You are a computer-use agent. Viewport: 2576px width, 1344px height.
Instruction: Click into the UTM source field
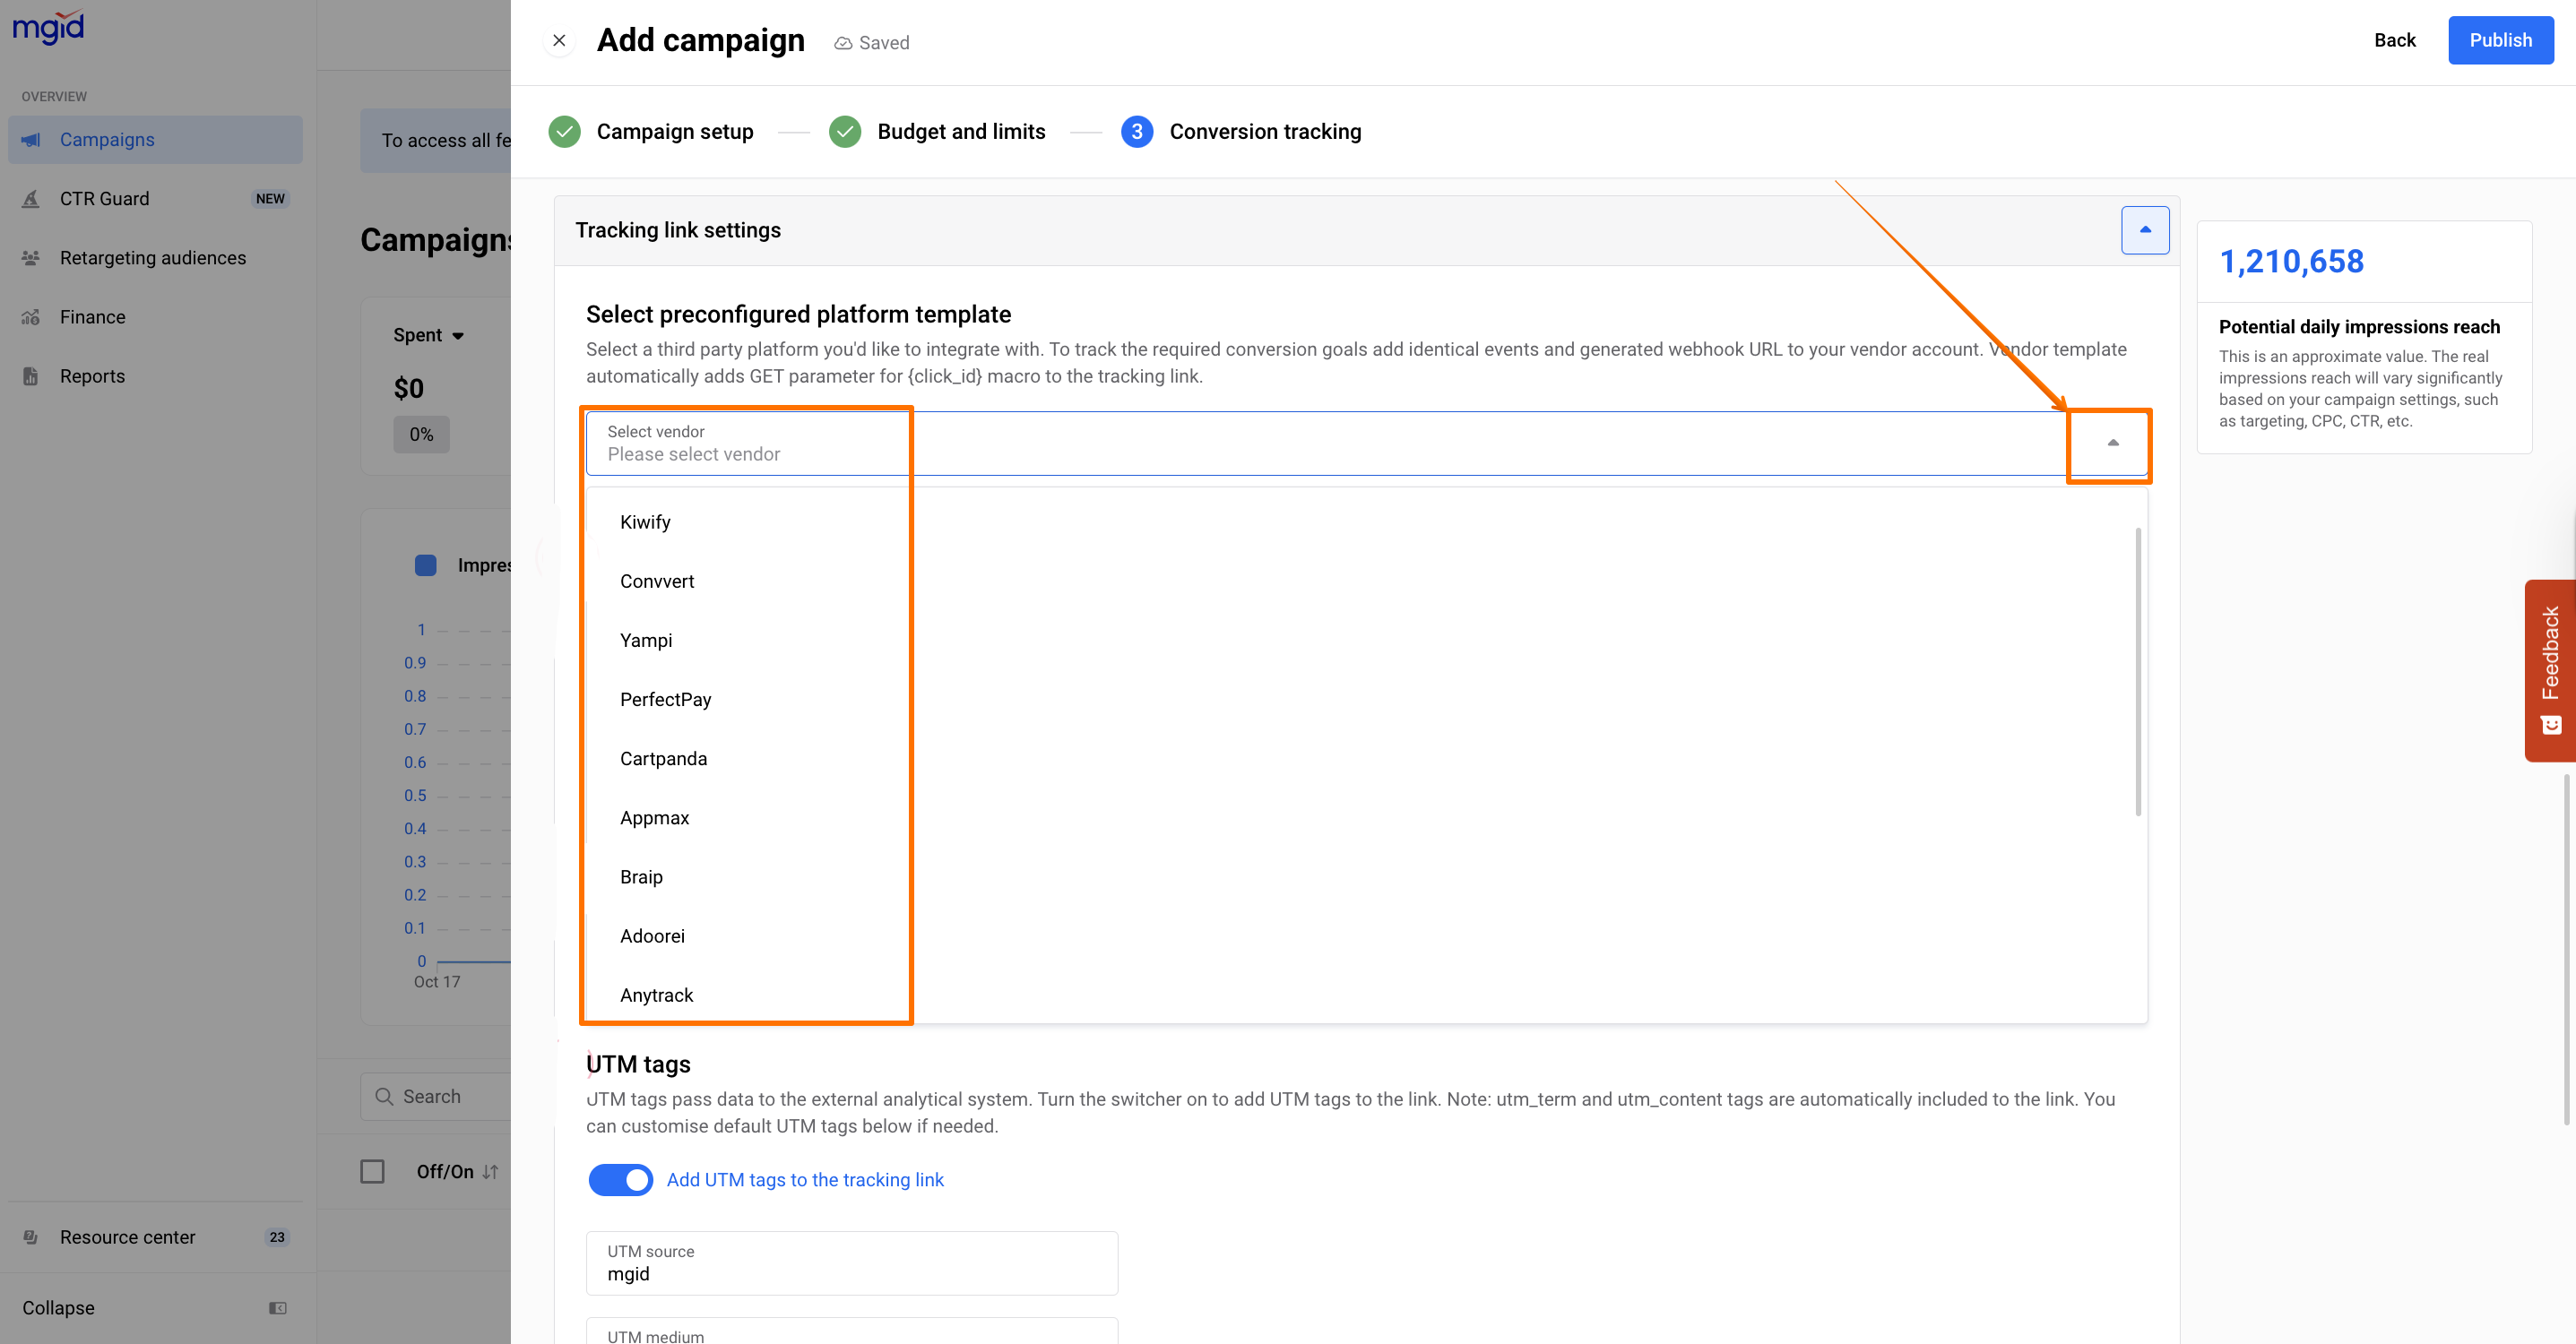coord(851,1264)
